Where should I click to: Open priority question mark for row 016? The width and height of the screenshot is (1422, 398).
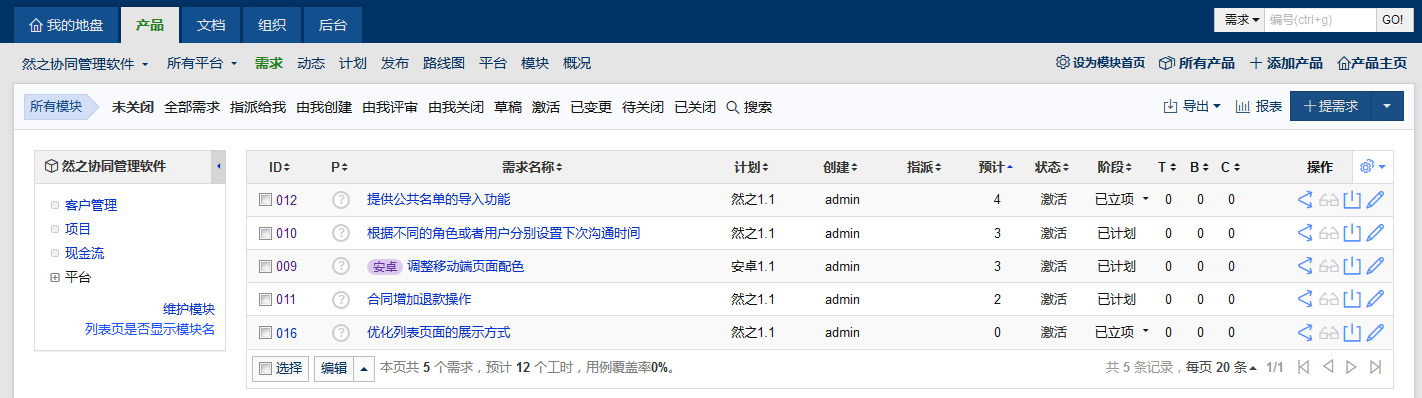point(341,332)
